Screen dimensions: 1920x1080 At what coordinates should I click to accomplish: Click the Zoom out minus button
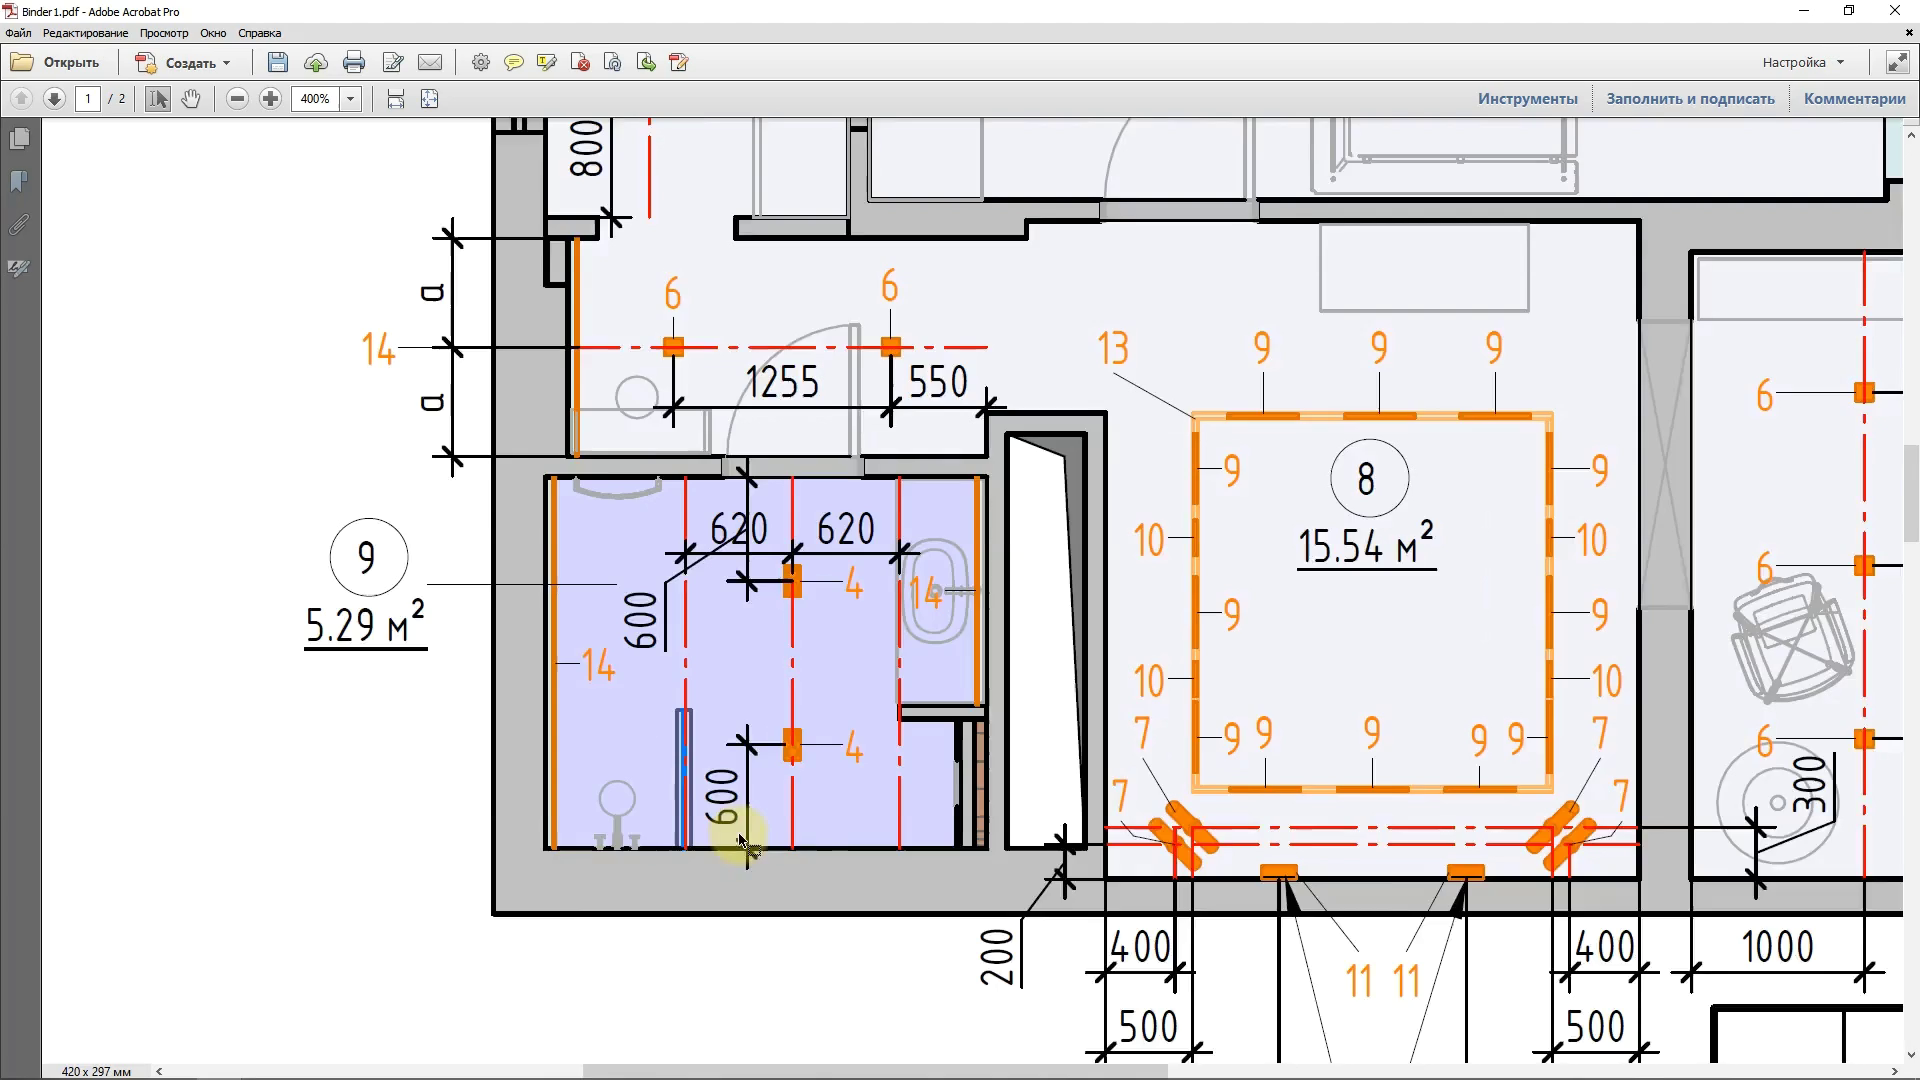click(x=237, y=99)
